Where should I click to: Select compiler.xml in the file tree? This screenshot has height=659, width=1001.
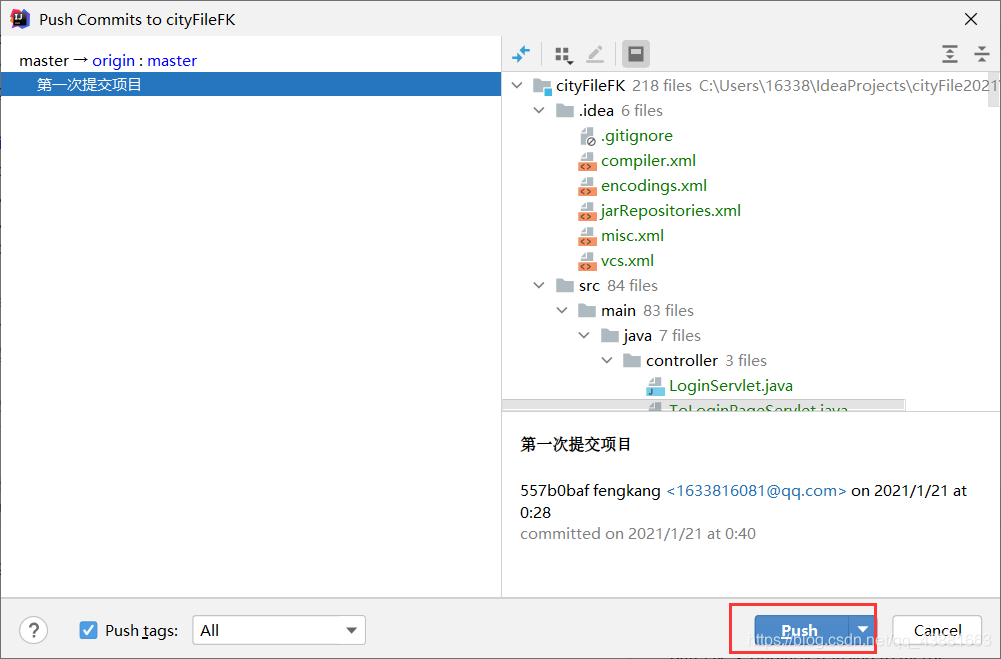[x=649, y=161]
